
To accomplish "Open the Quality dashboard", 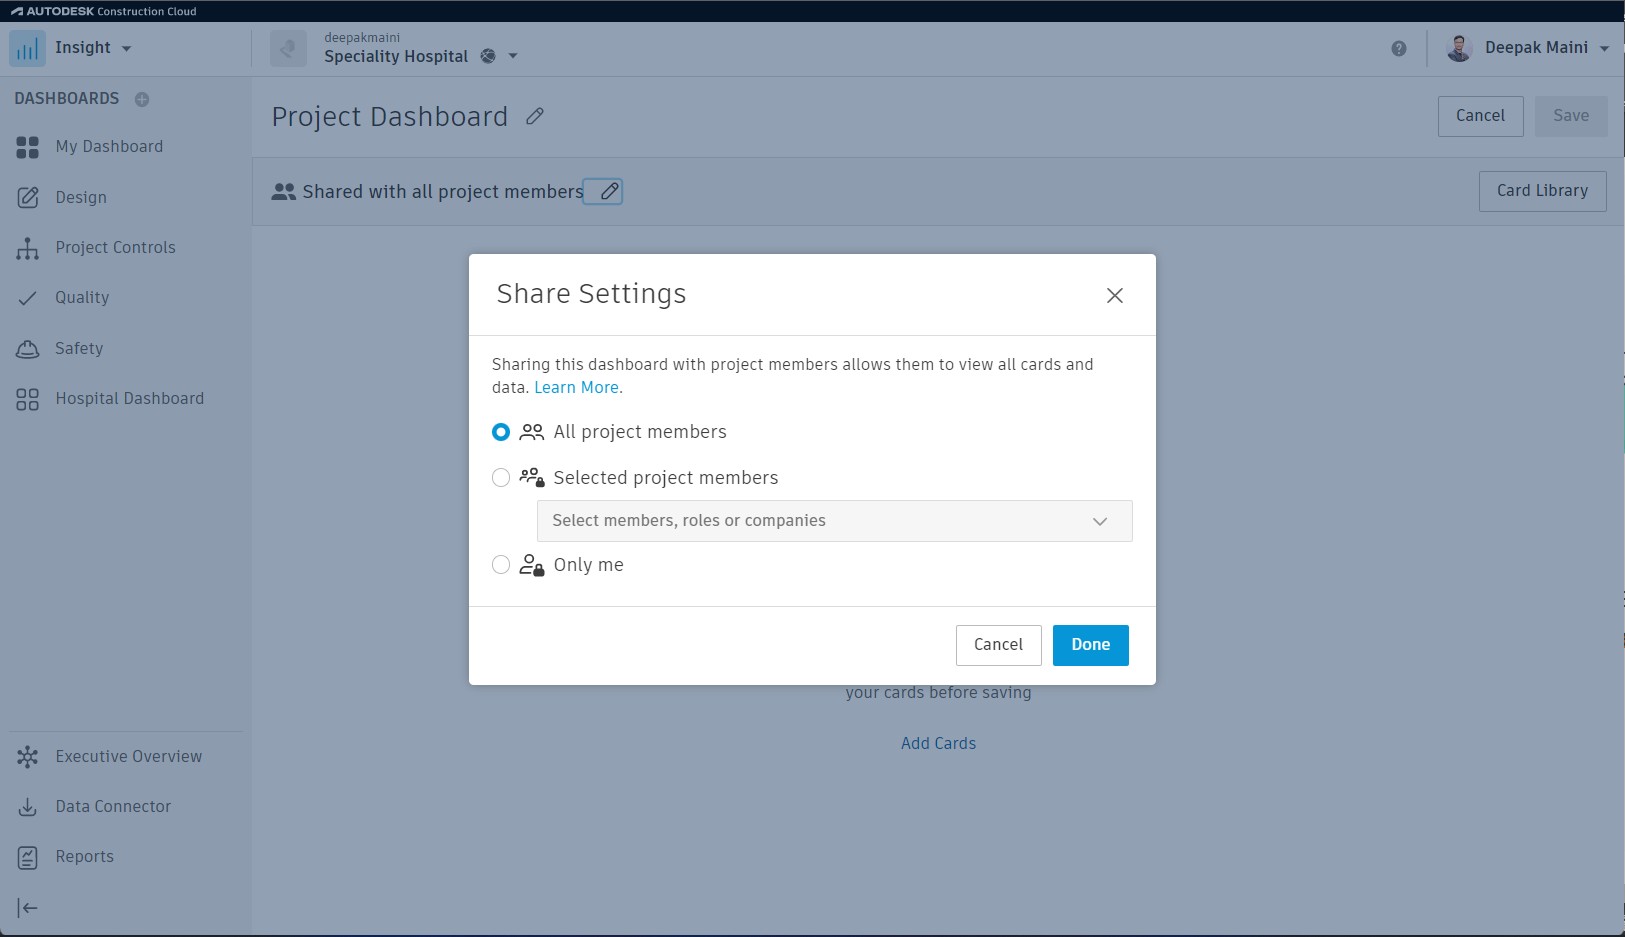I will pyautogui.click(x=82, y=298).
